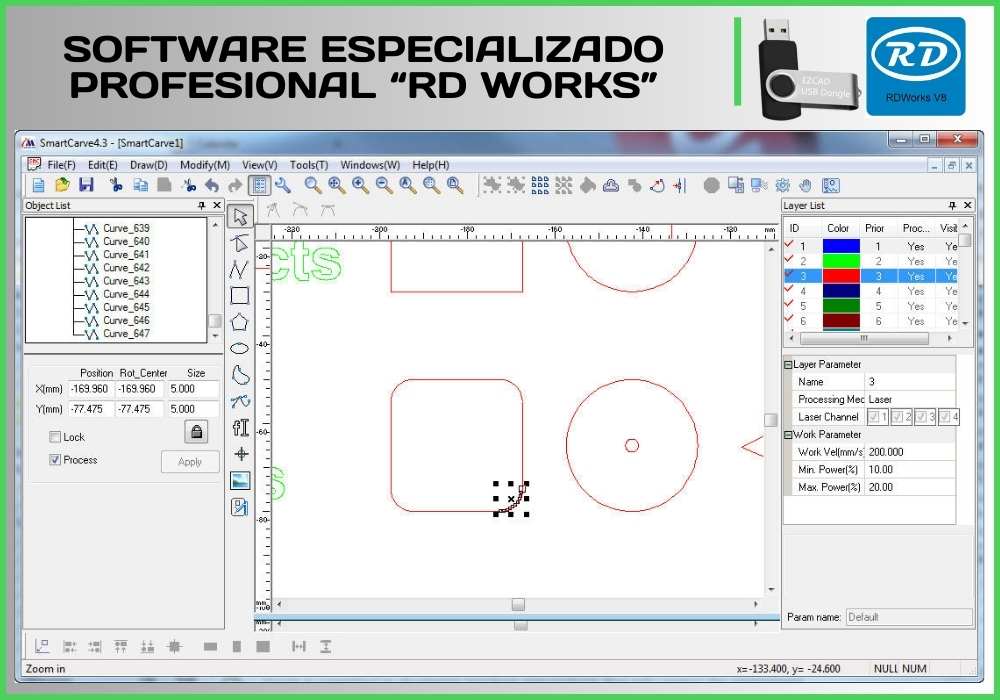Select the Bezier curve tool
The image size is (1000, 700).
click(240, 401)
